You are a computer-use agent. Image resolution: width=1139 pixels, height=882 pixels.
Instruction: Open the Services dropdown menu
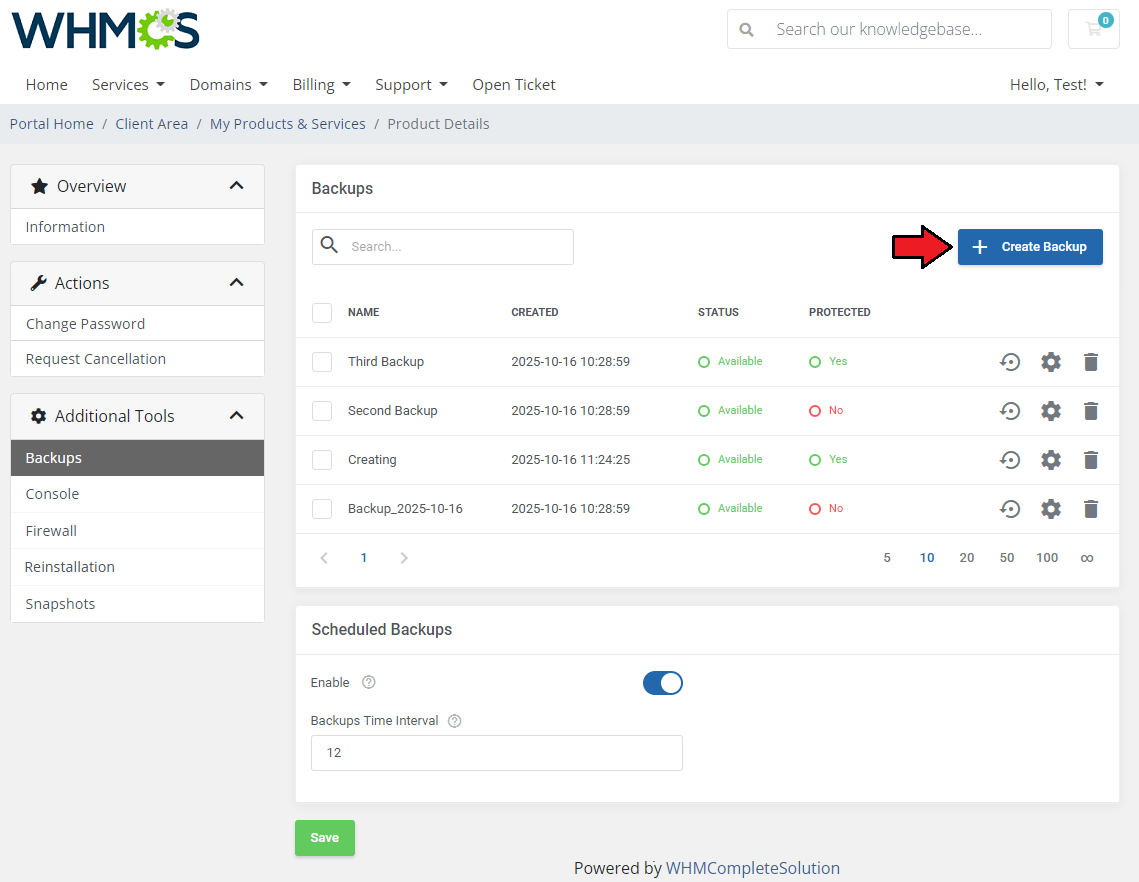(128, 84)
